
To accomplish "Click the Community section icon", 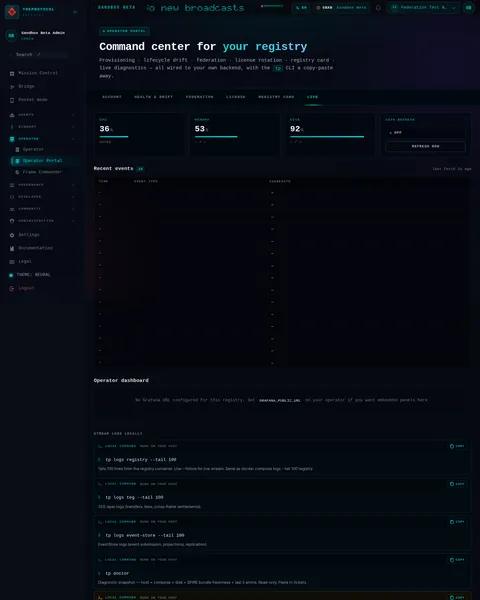I will pos(12,209).
